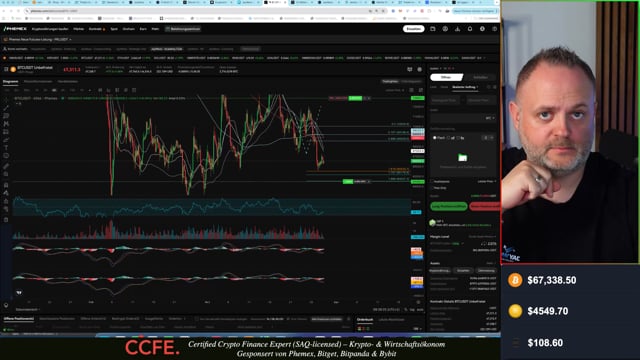Click the TradingView logo on chart

point(19,293)
